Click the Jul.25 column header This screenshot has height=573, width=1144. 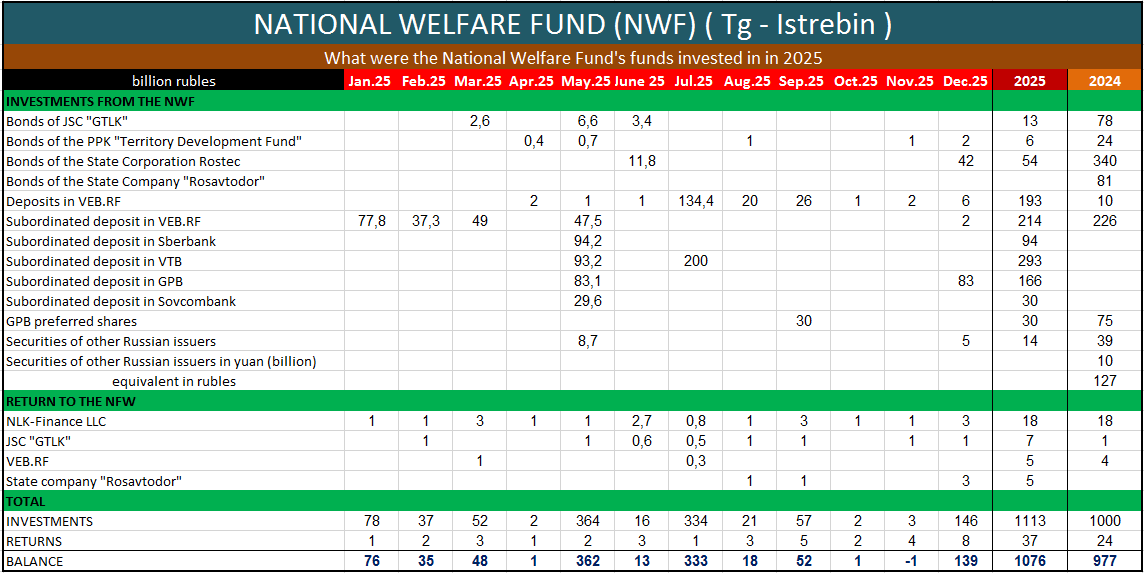click(x=695, y=81)
